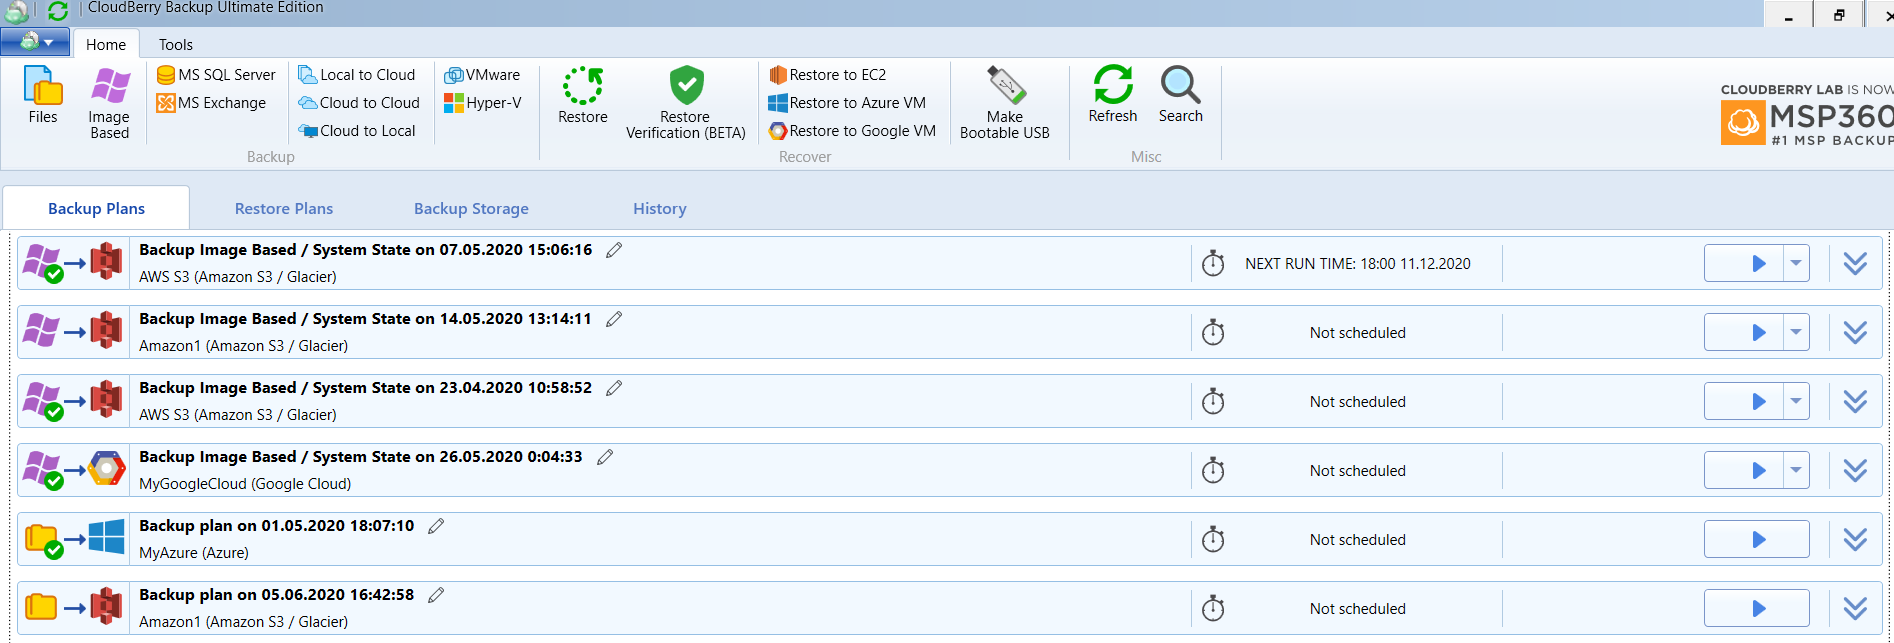The width and height of the screenshot is (1894, 643).
Task: Expand details of 07.05.2020 15:06:16 plan
Action: tap(1855, 263)
